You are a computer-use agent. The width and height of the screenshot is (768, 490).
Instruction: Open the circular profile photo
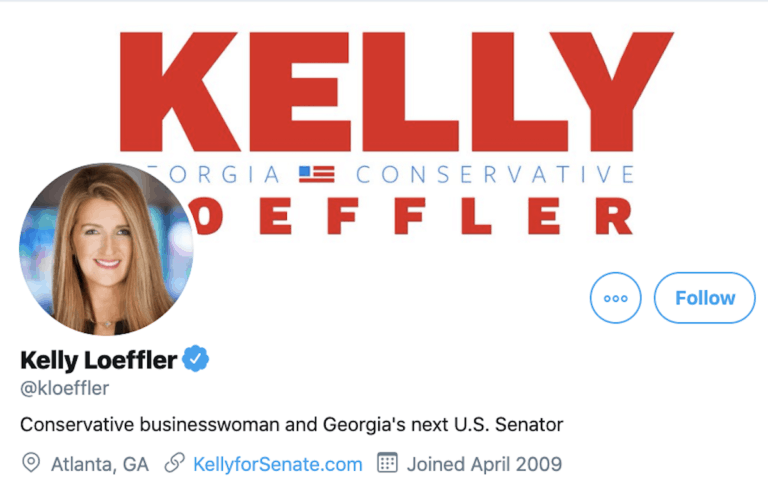(x=105, y=249)
